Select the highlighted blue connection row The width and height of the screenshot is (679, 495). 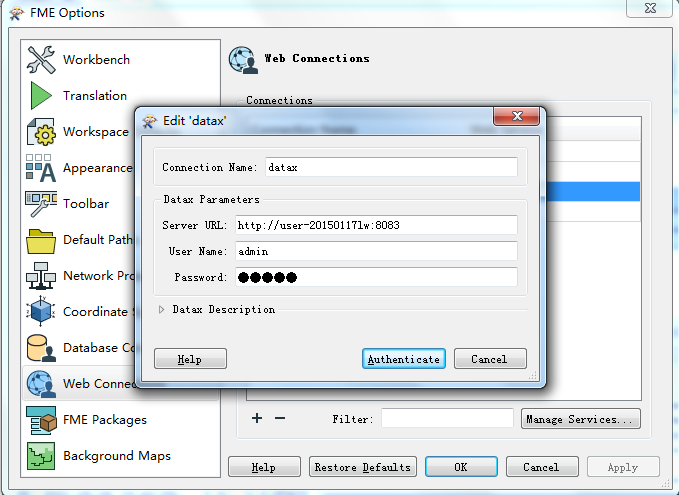pyautogui.click(x=593, y=191)
